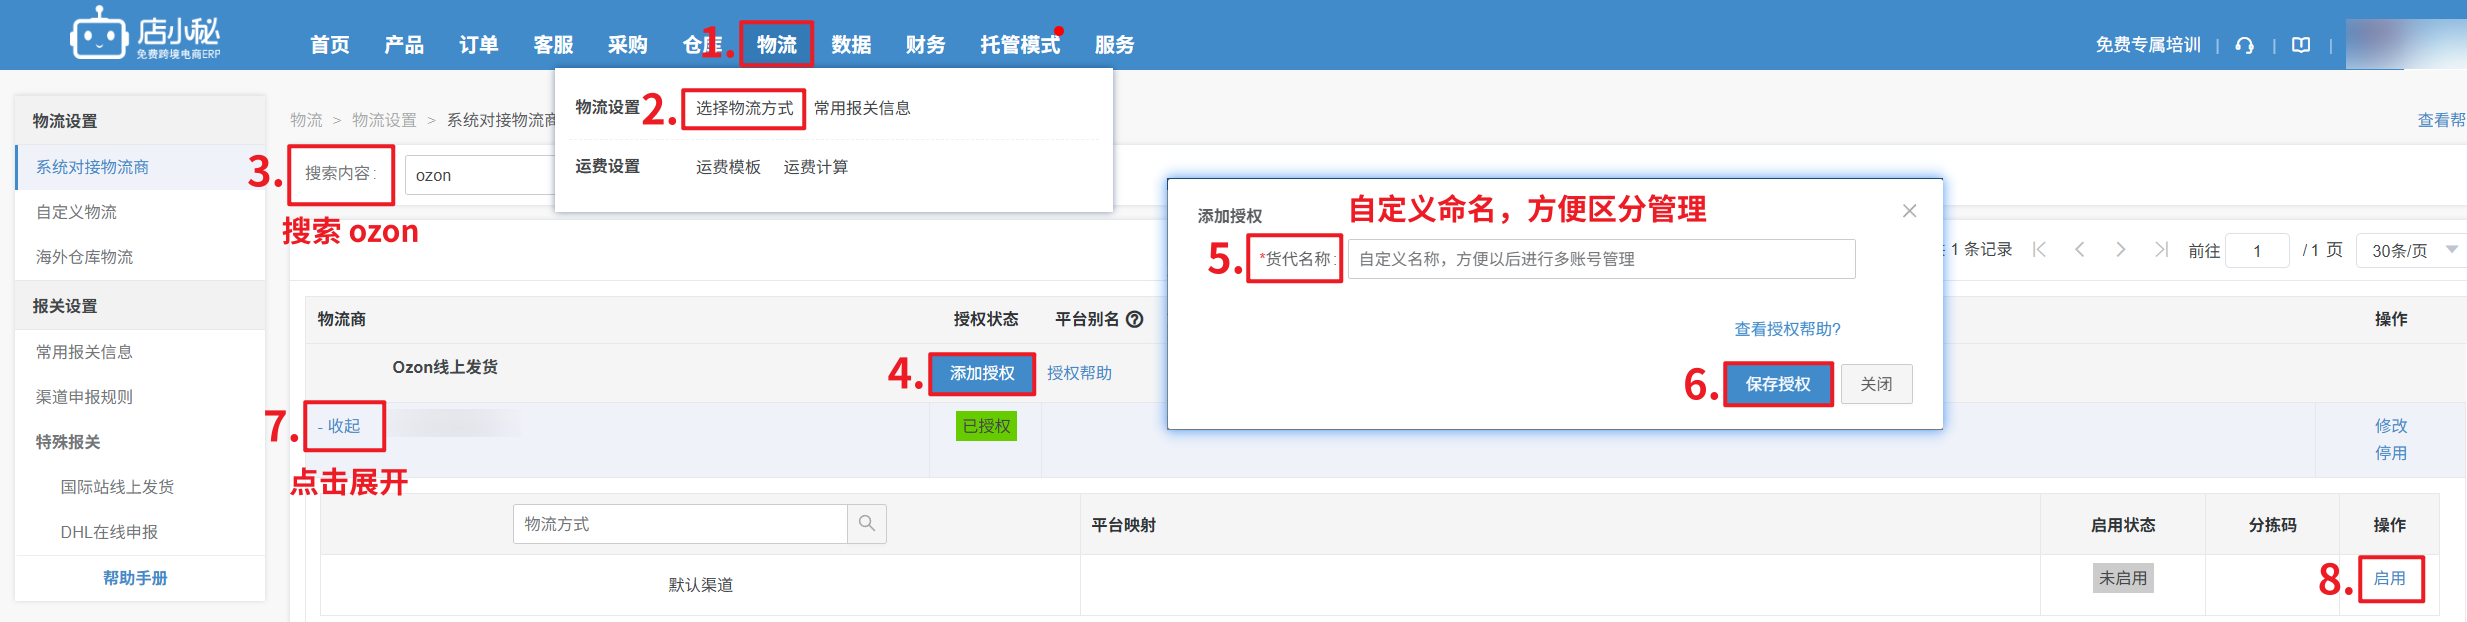Open the help book icon in header
This screenshot has width=2467, height=622.
[x=2301, y=45]
